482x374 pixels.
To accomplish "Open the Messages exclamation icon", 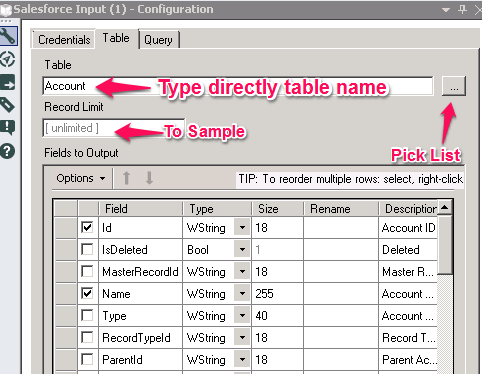I will [x=8, y=128].
